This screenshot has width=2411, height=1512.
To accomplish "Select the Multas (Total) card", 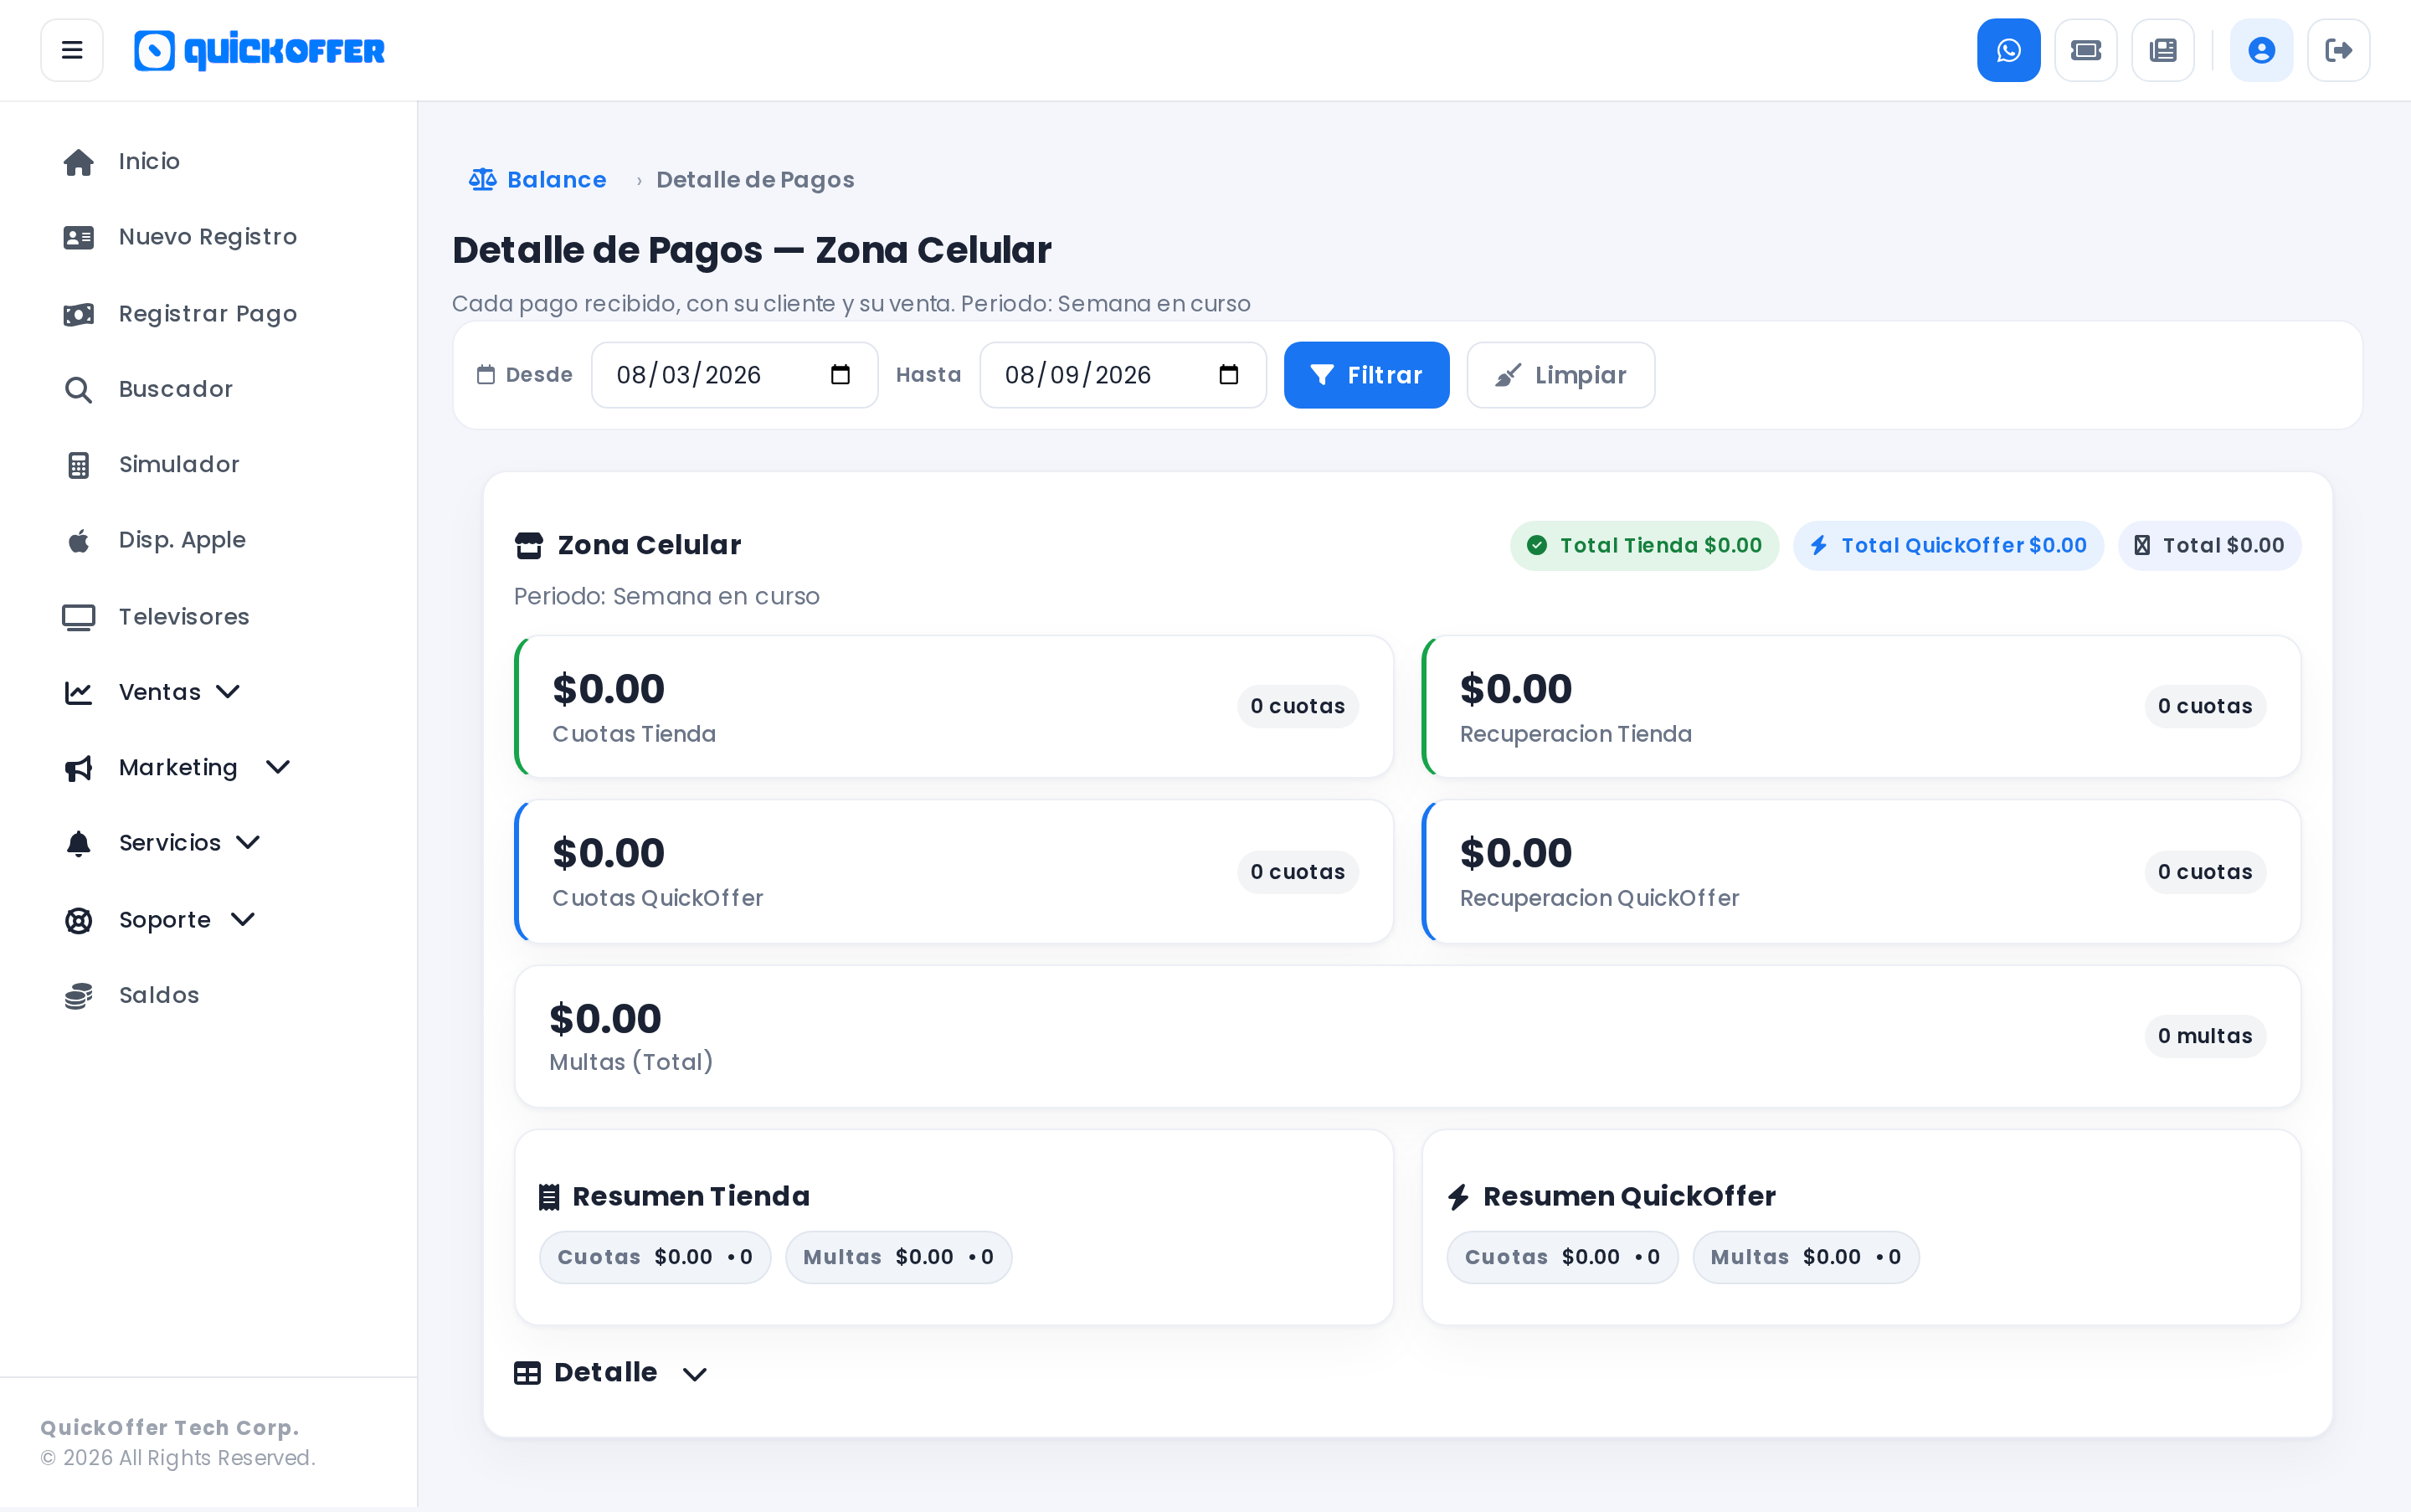I will pos(1407,1036).
